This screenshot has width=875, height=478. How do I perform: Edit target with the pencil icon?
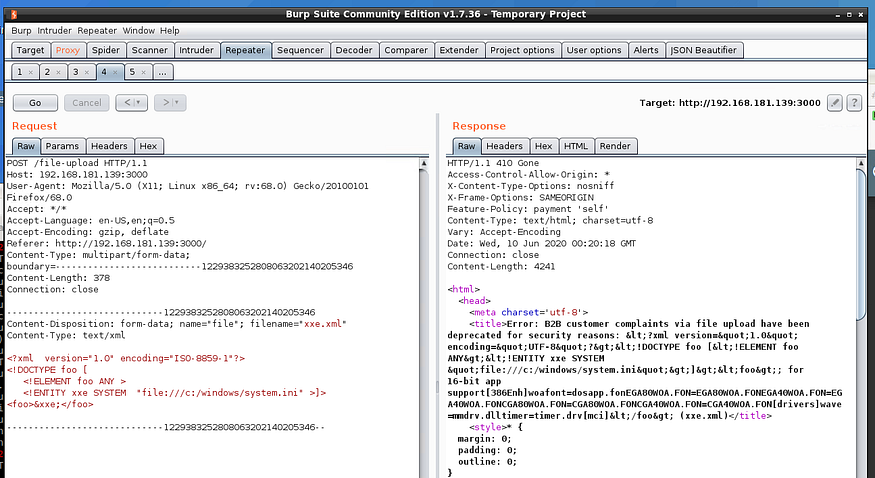[834, 103]
